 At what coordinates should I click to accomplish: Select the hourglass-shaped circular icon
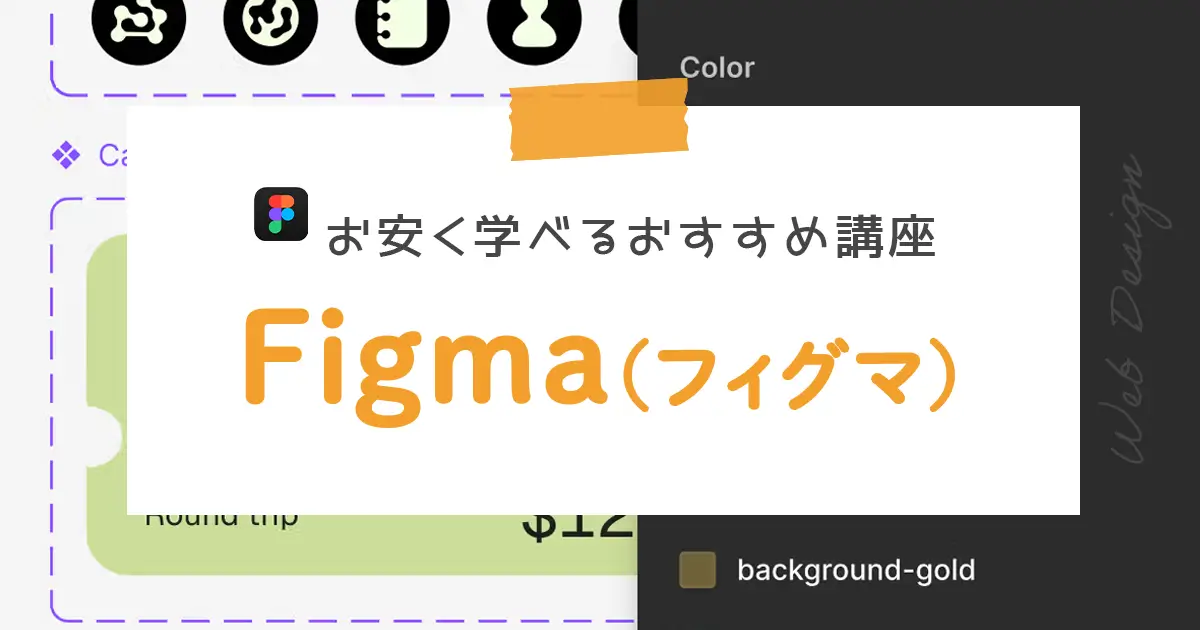click(x=535, y=21)
